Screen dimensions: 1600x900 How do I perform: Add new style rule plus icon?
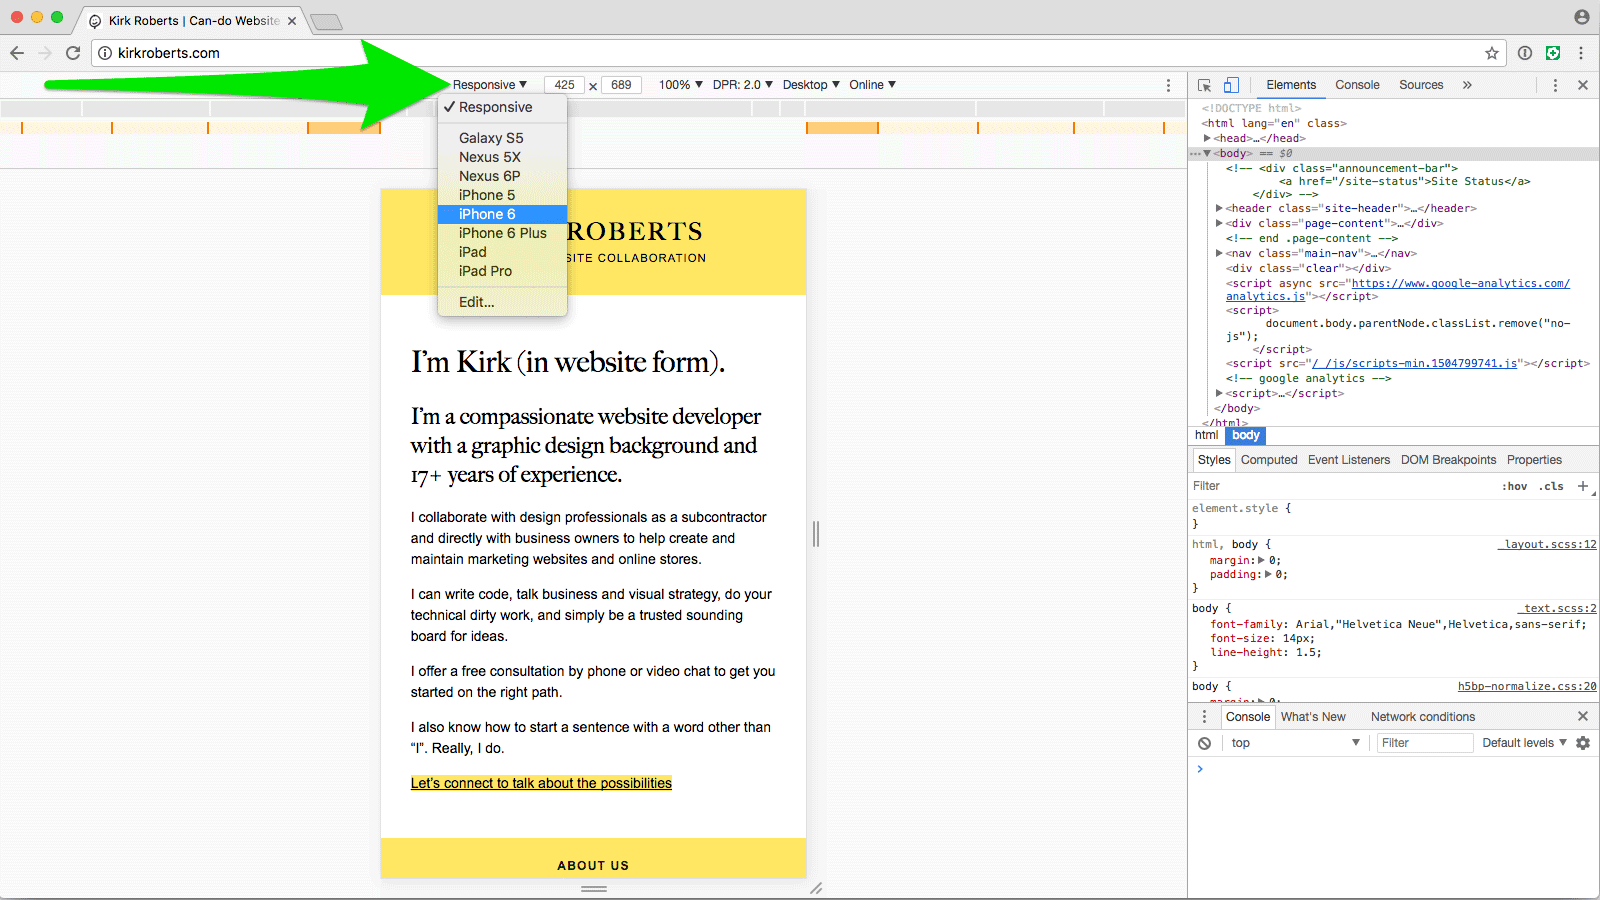pyautogui.click(x=1583, y=486)
